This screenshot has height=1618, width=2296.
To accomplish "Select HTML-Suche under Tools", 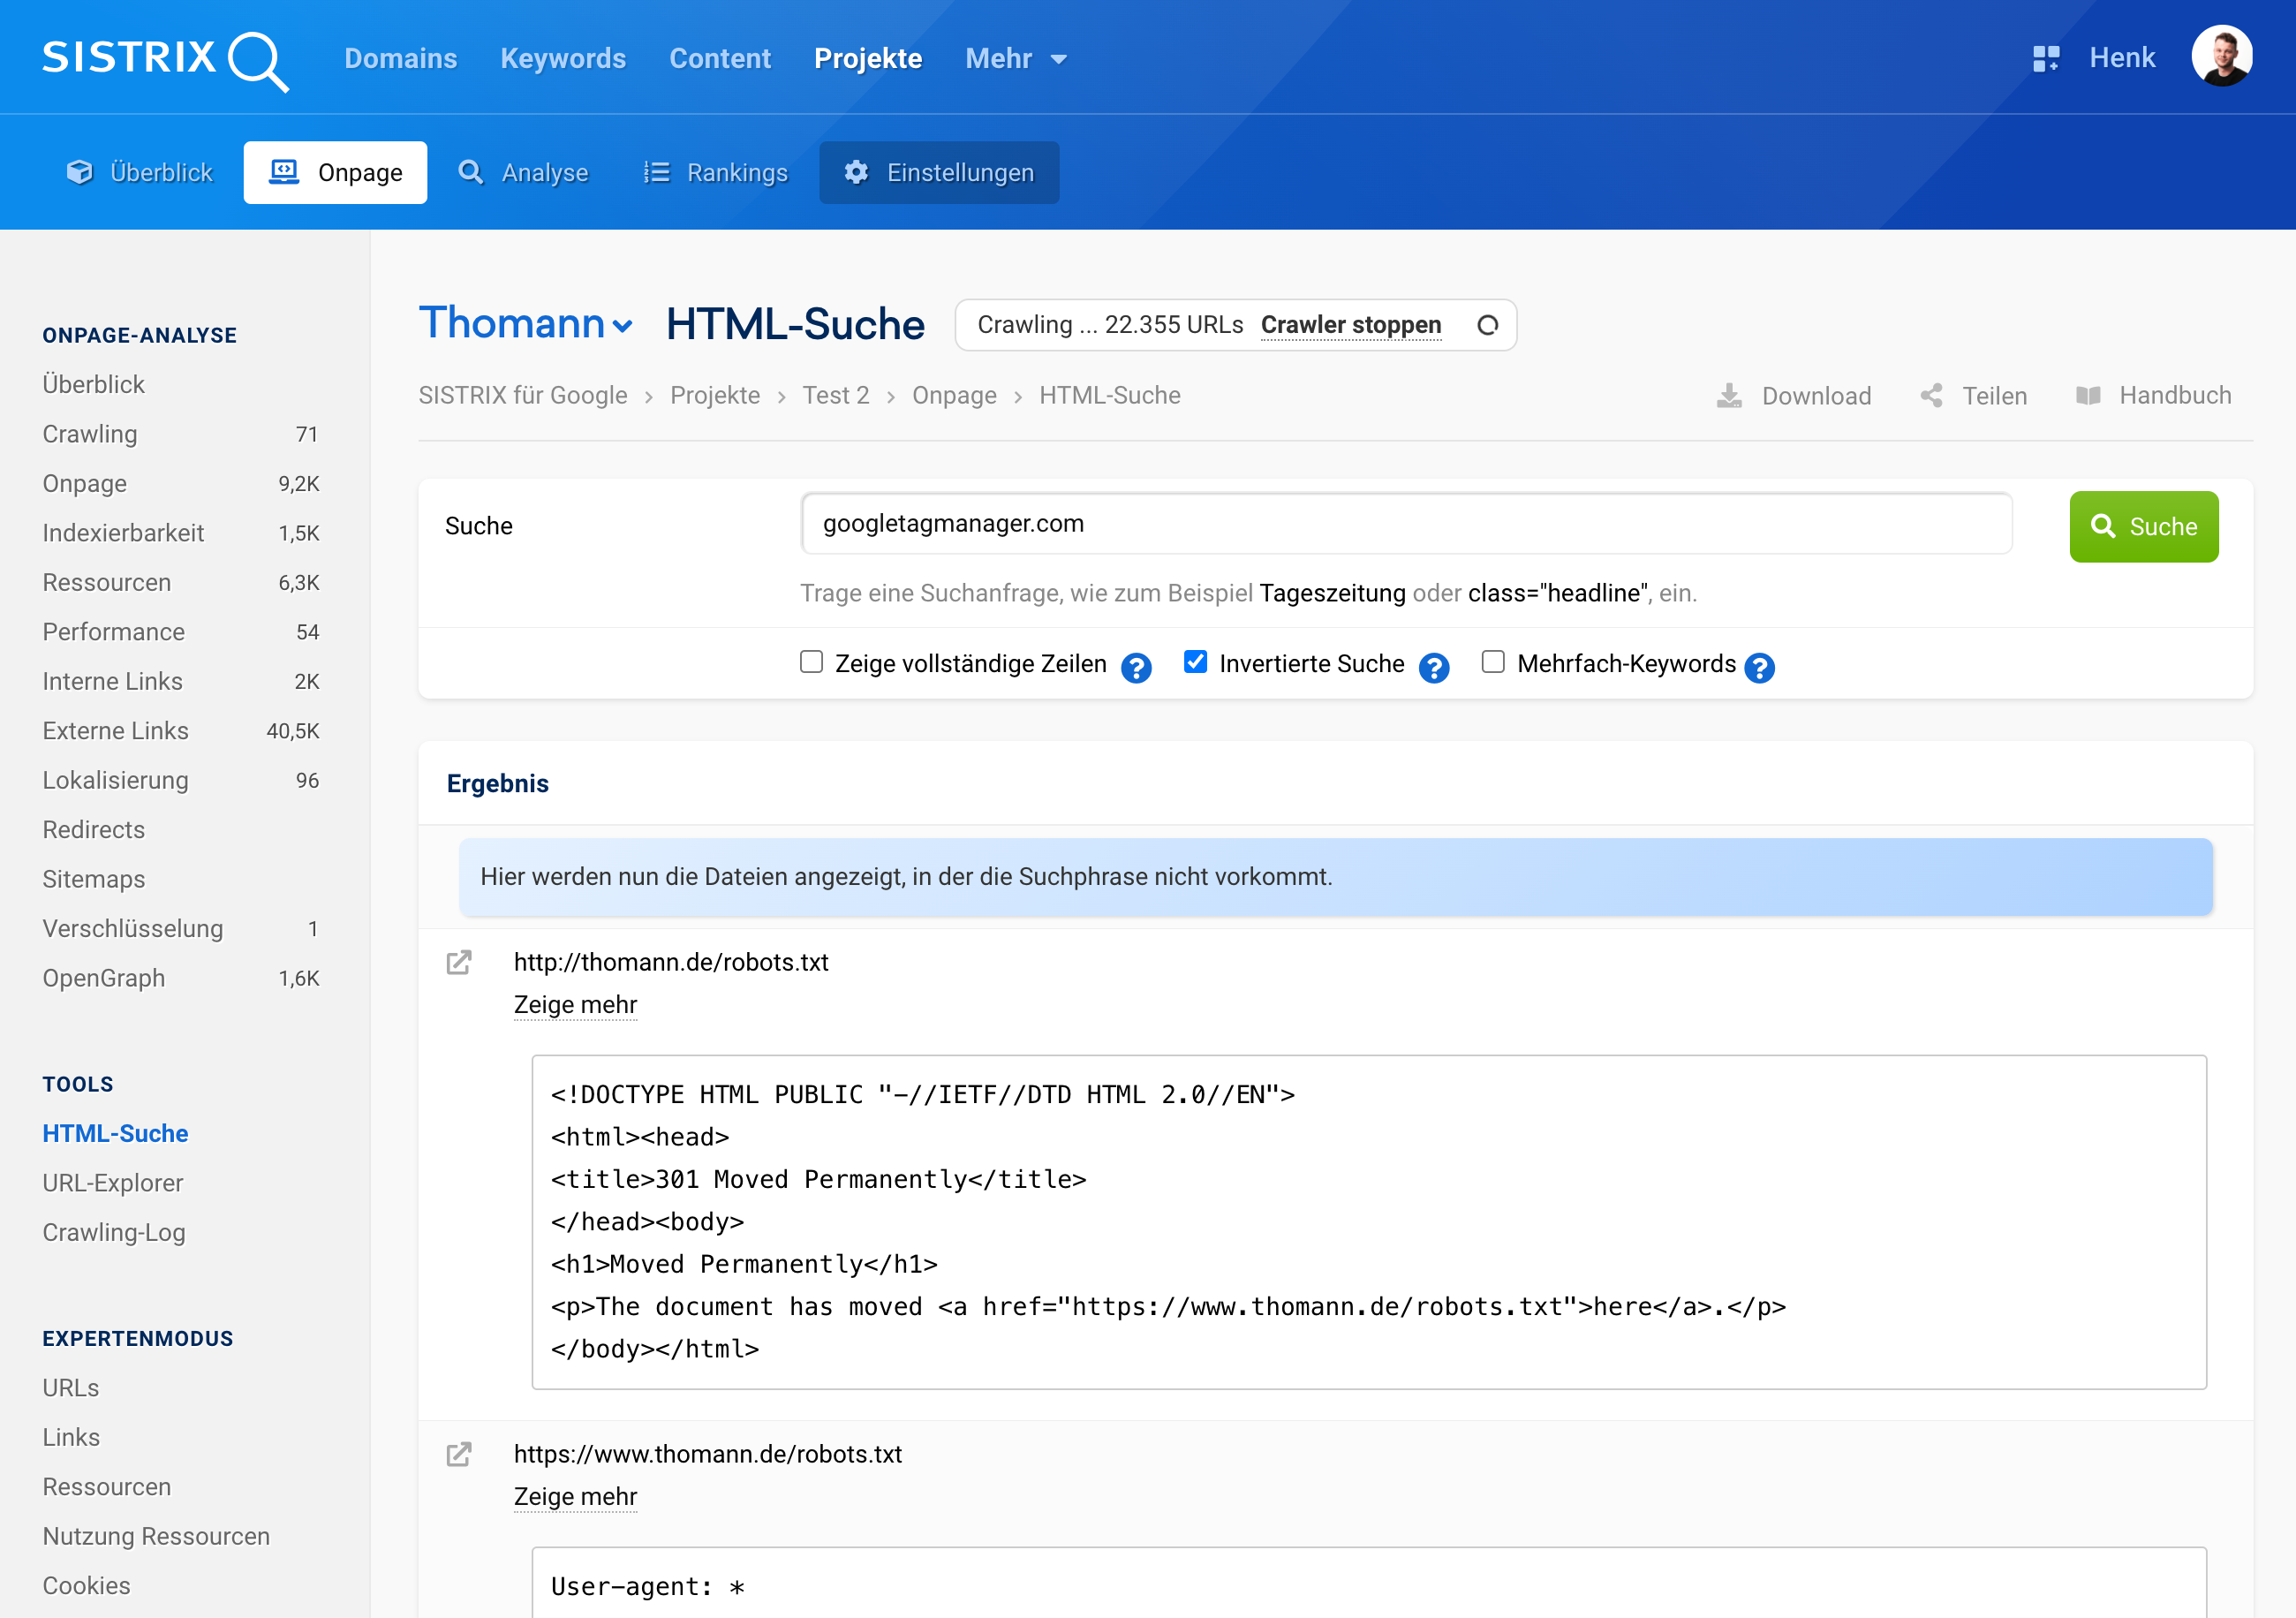I will (x=115, y=1134).
